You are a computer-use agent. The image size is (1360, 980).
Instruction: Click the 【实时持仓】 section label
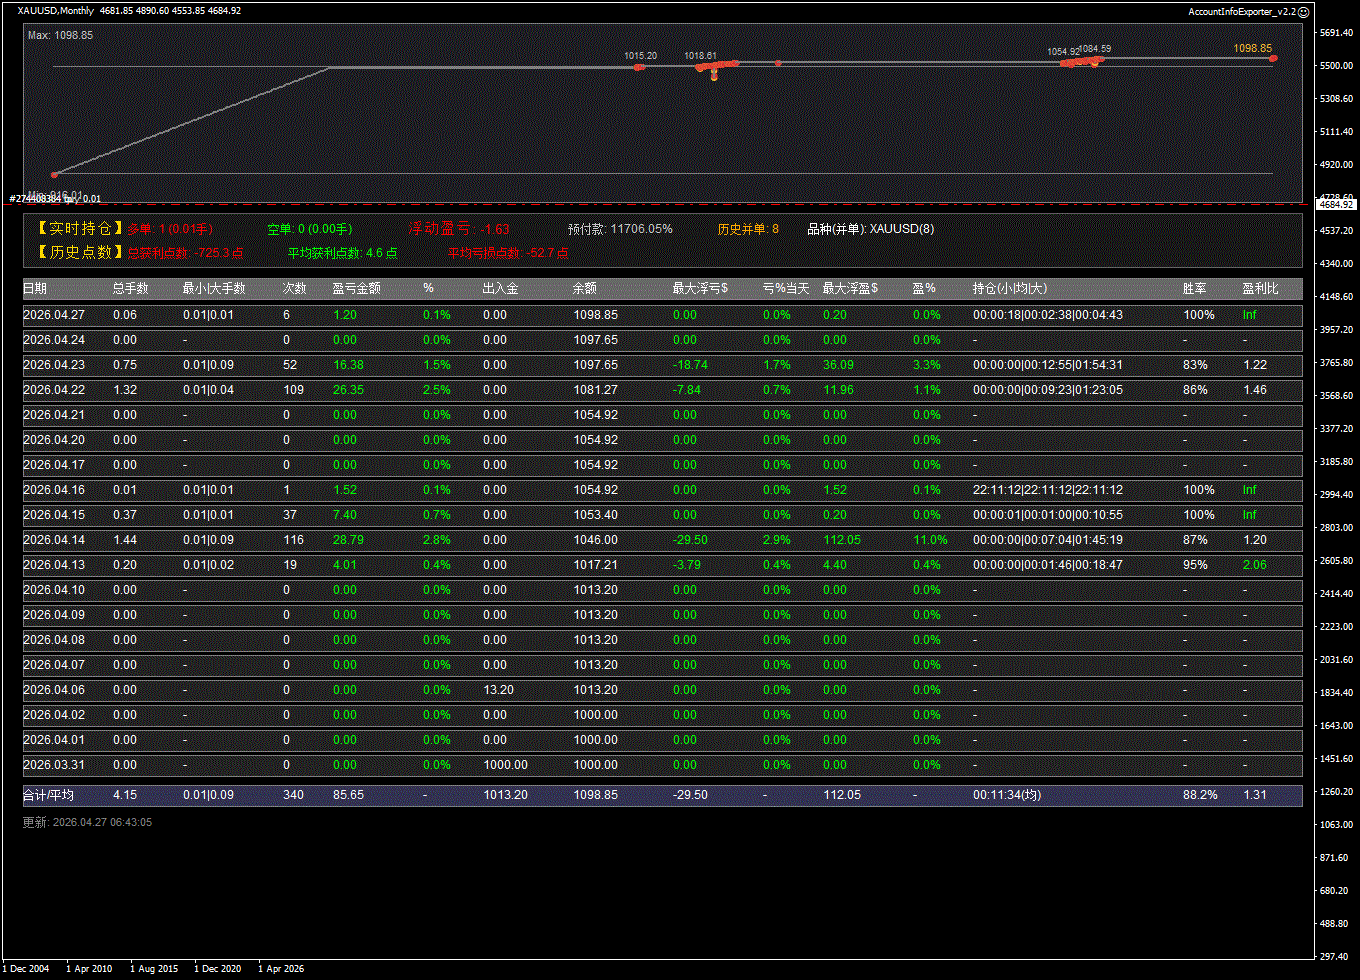click(78, 229)
